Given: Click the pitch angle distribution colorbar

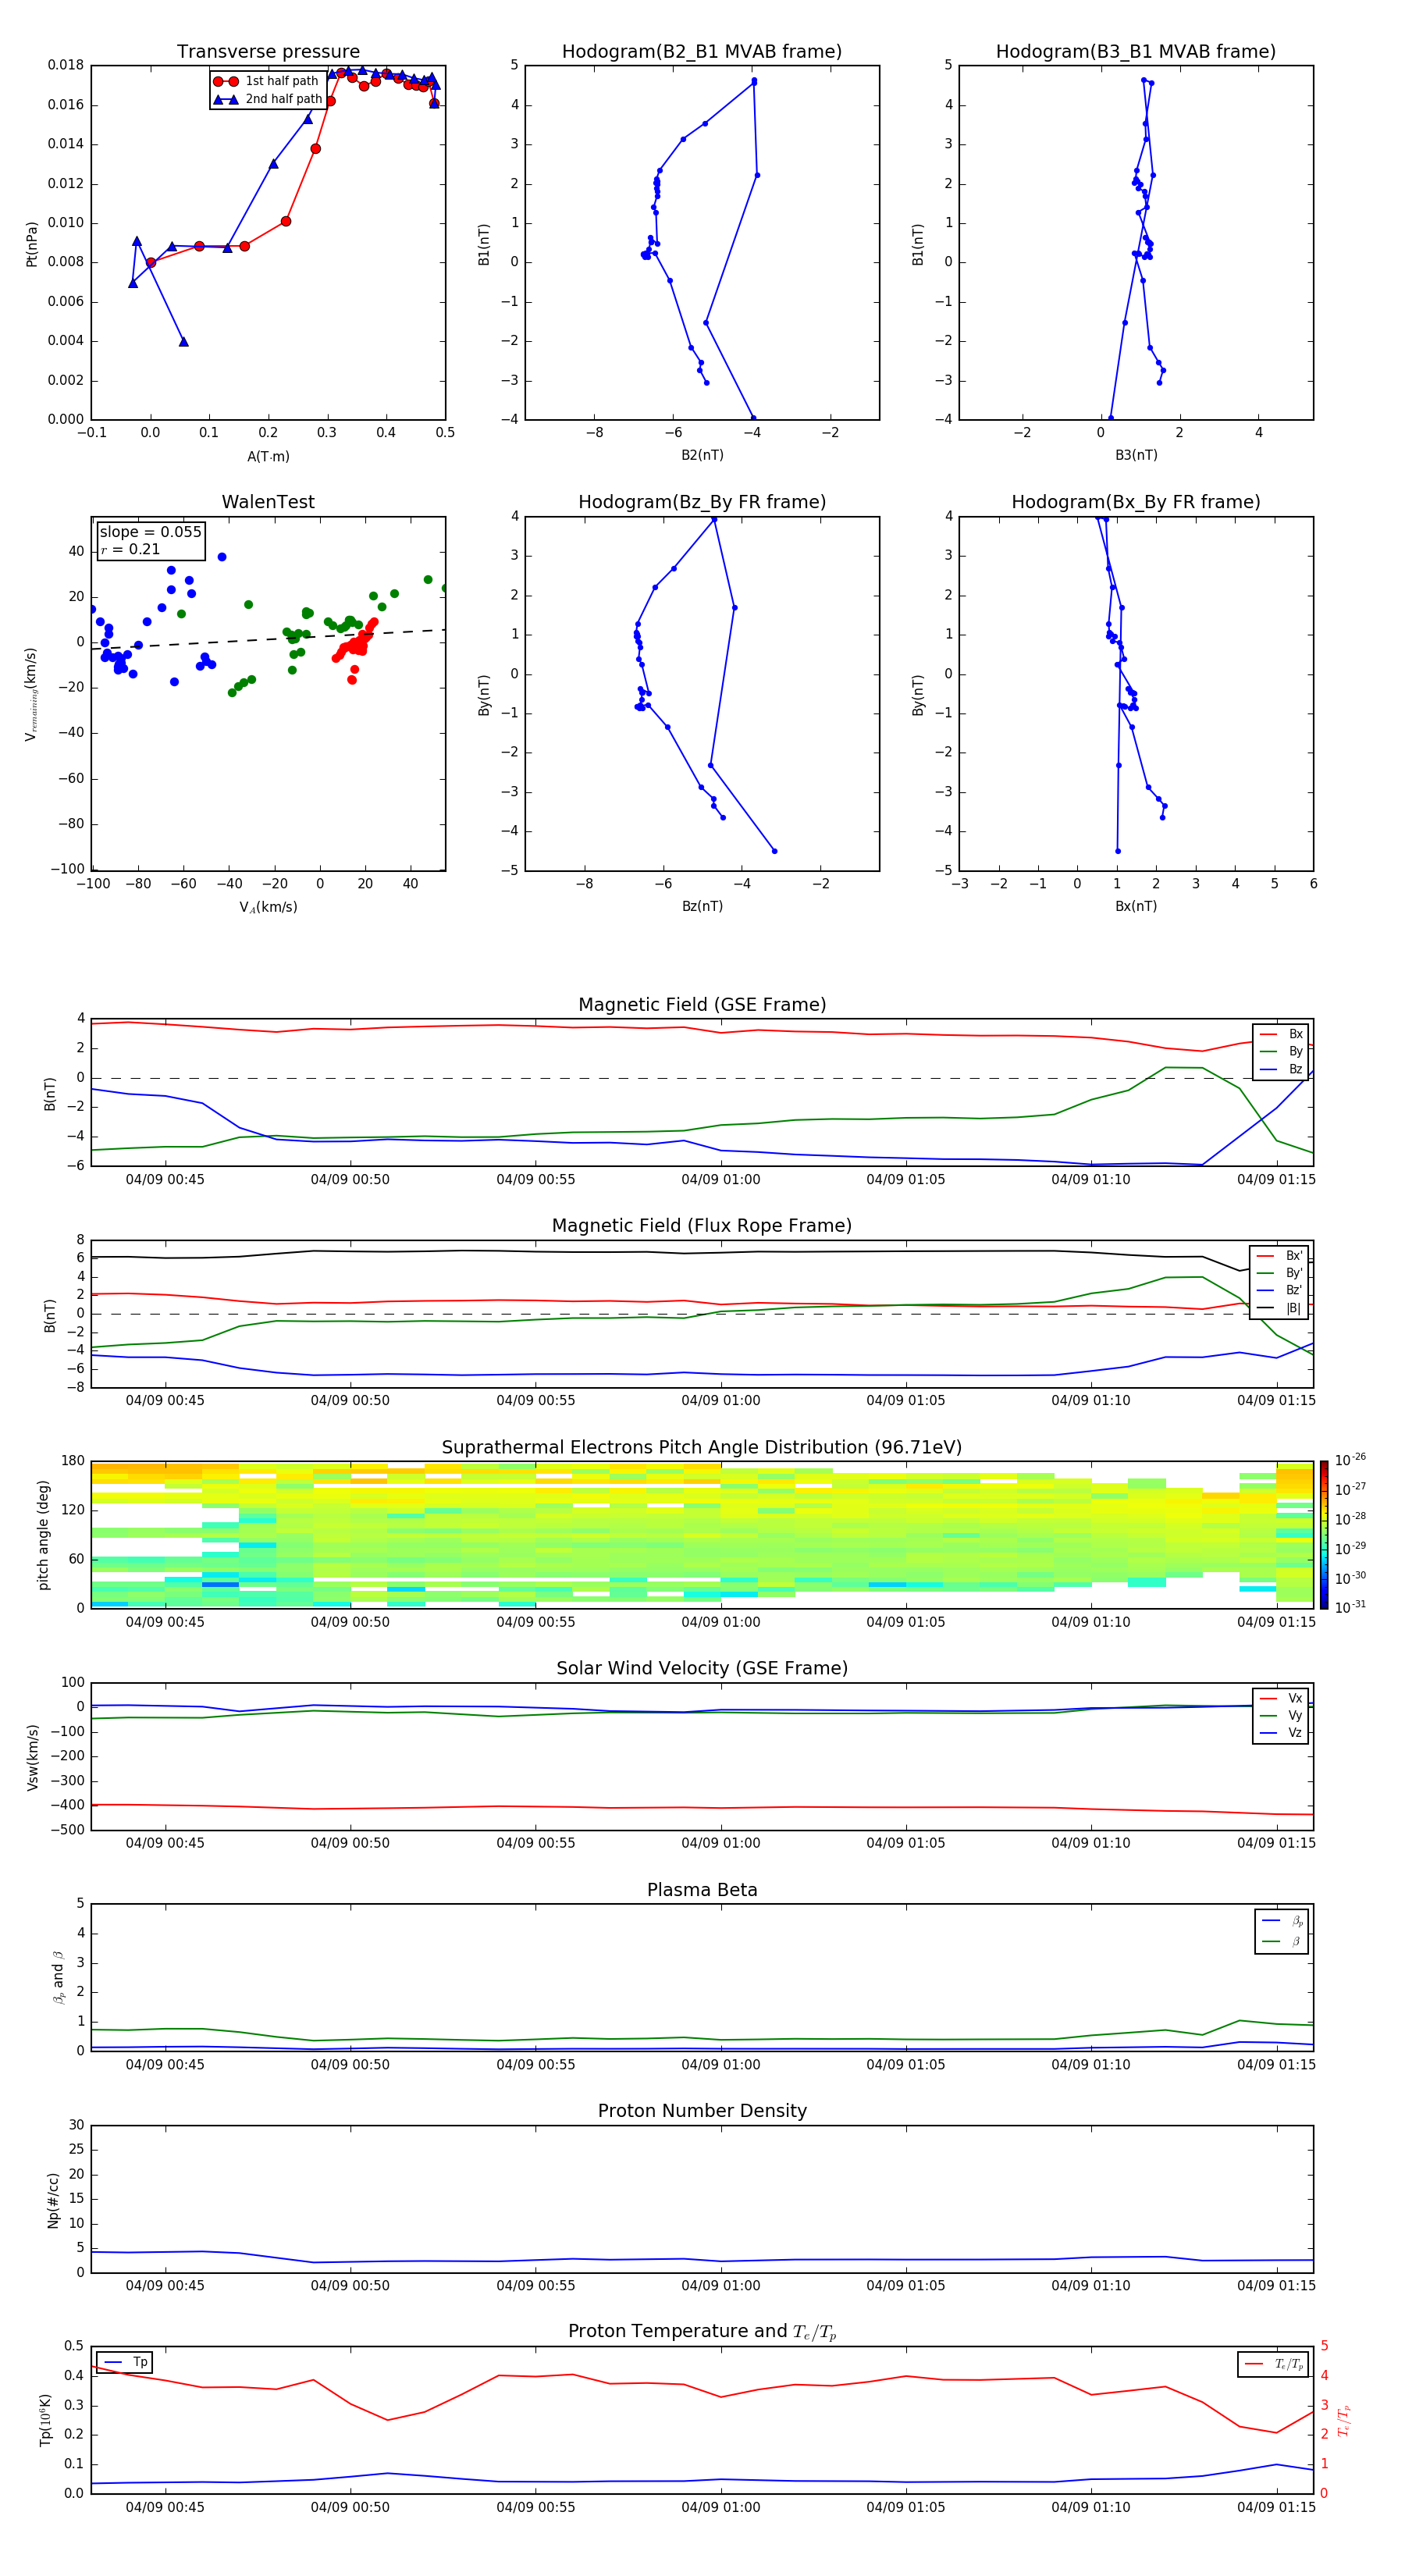Looking at the screenshot, I should pos(1324,1535).
